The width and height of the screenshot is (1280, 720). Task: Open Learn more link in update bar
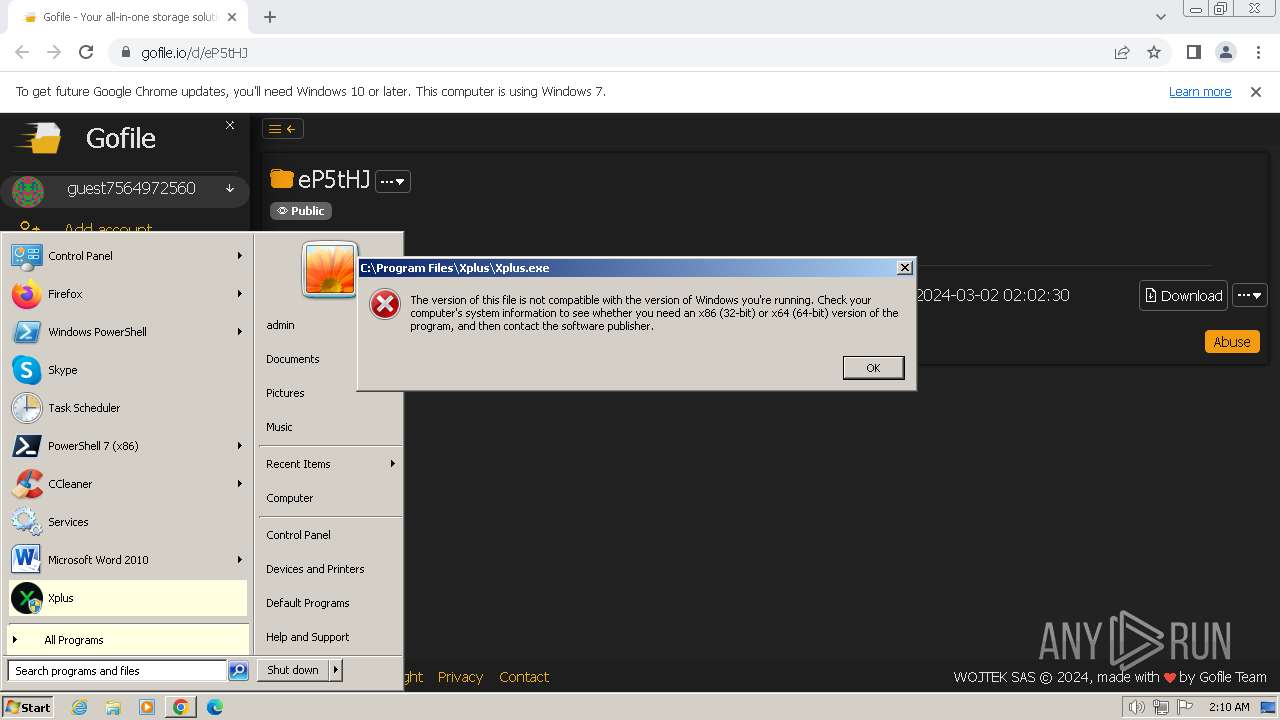click(x=1200, y=91)
